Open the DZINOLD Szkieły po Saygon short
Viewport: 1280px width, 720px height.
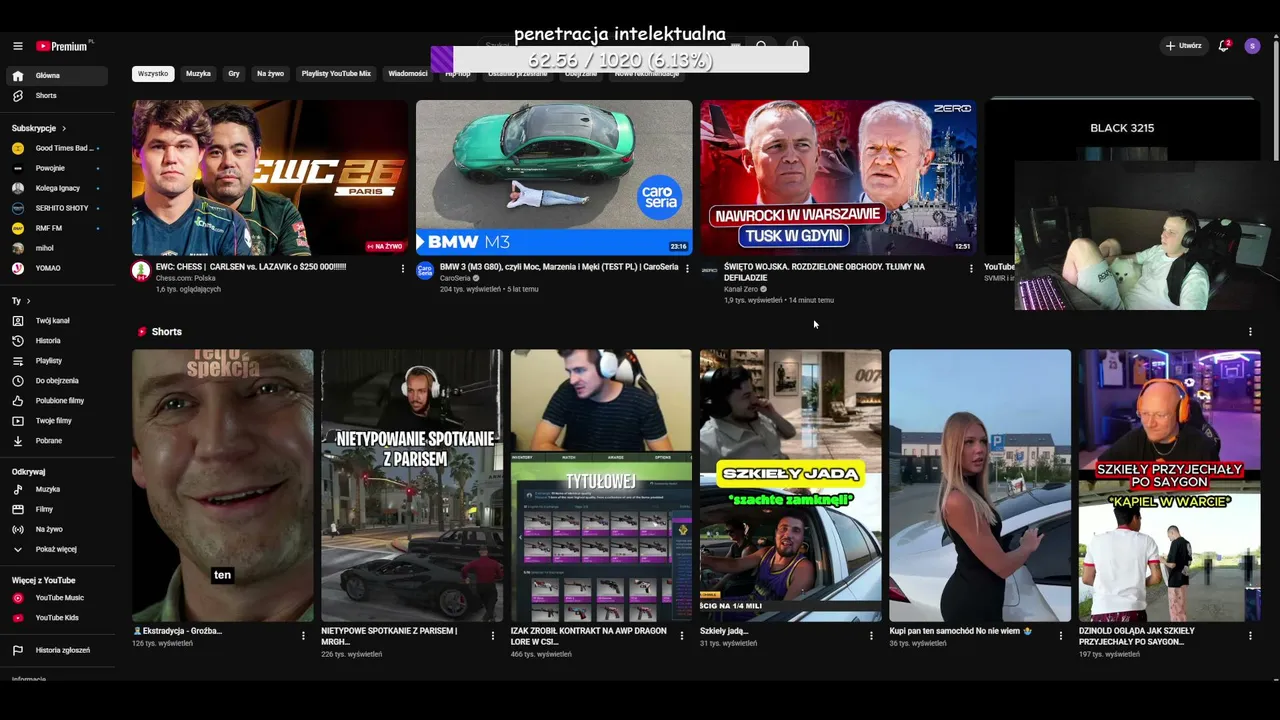pos(1169,486)
